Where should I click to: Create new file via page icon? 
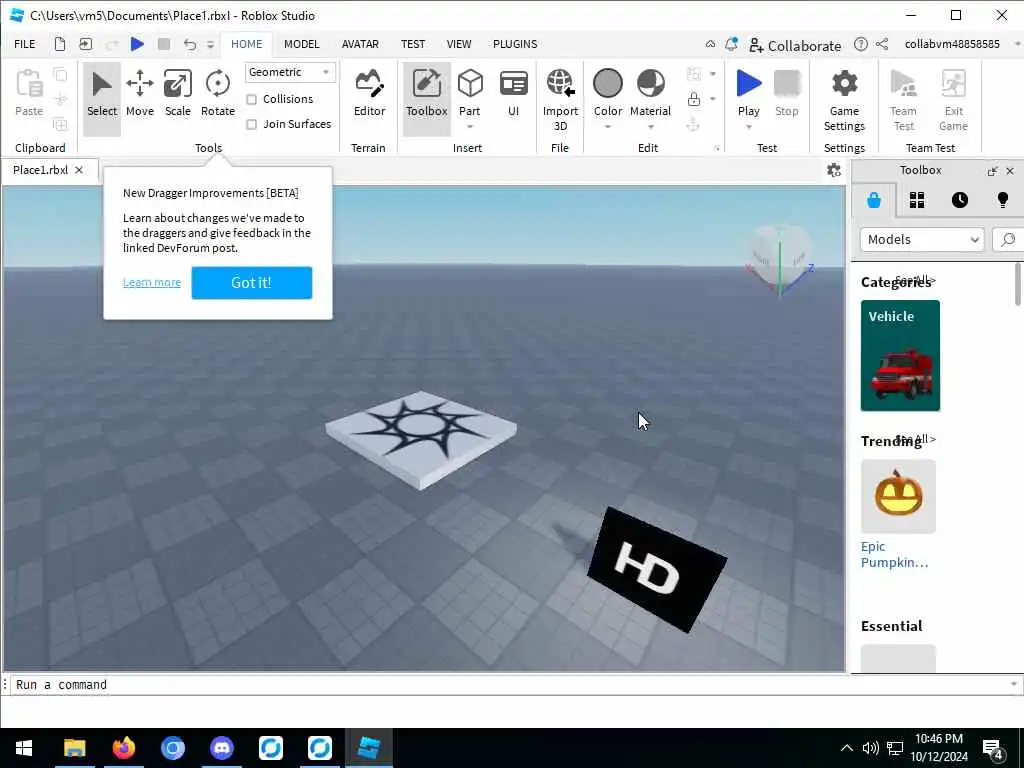coord(59,44)
